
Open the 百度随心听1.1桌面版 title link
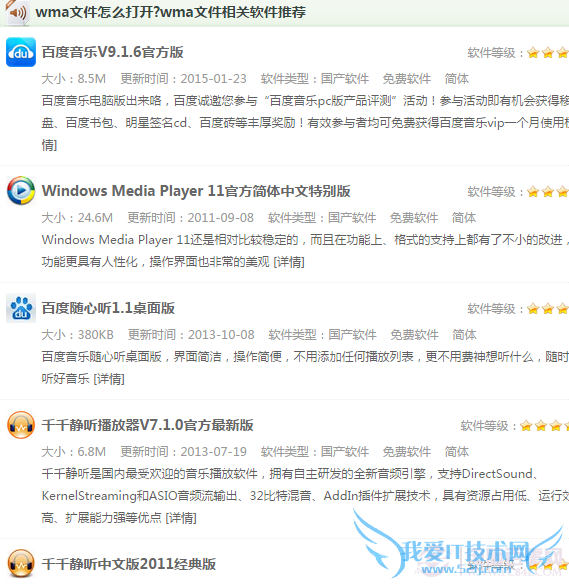pos(108,308)
